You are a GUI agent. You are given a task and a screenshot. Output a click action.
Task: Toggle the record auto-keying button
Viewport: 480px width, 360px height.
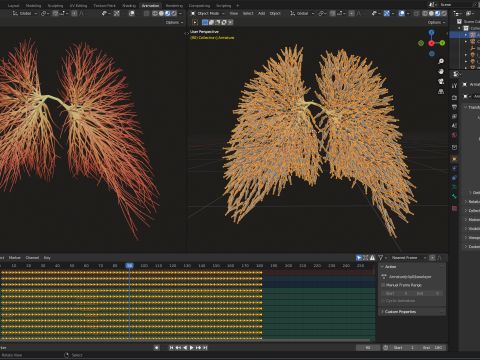pos(156,347)
